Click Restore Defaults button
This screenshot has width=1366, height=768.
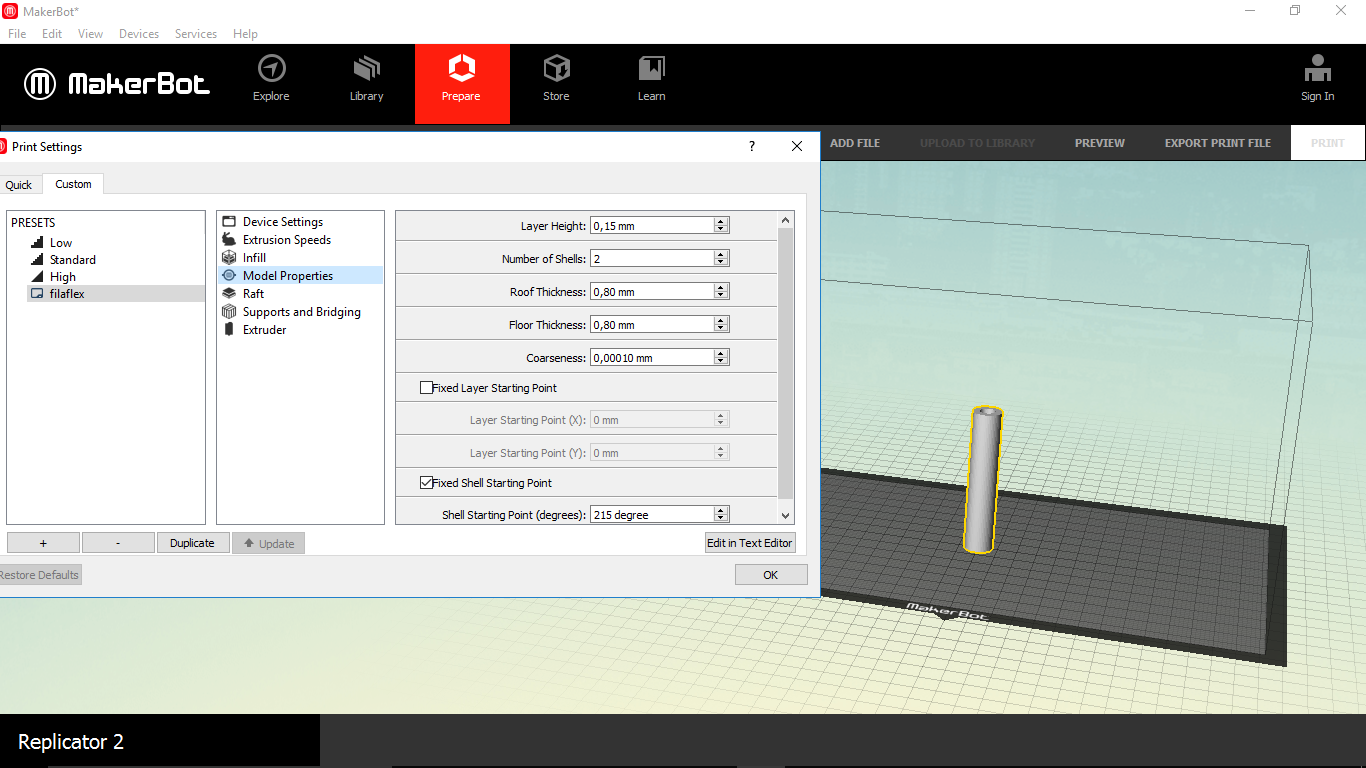39,575
